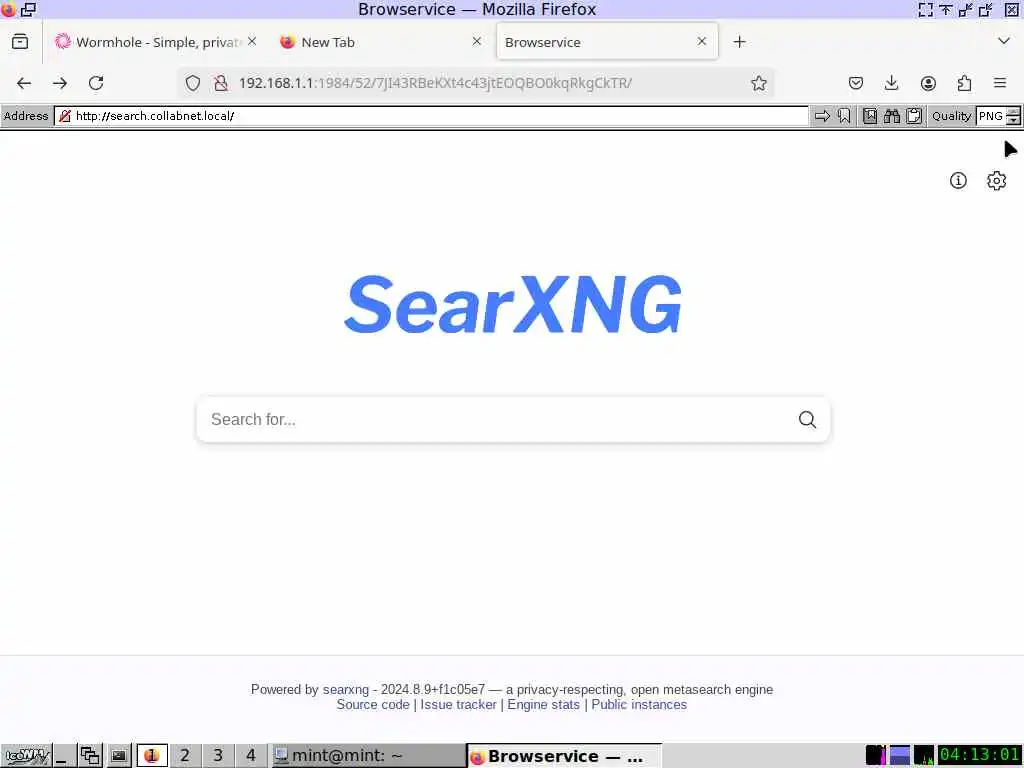Open Firefox tracking protection shield
The image size is (1024, 768).
coord(193,83)
